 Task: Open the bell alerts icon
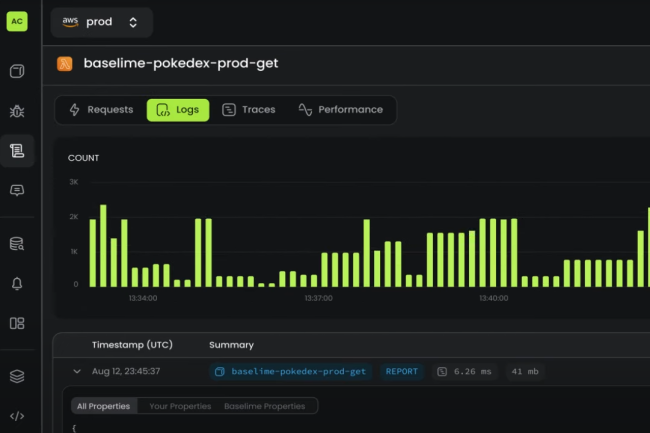[17, 284]
